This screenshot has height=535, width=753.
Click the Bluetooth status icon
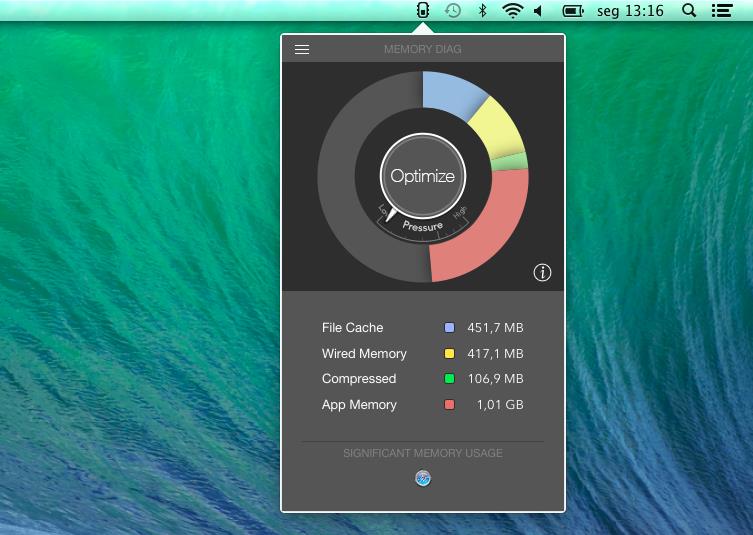pos(482,11)
